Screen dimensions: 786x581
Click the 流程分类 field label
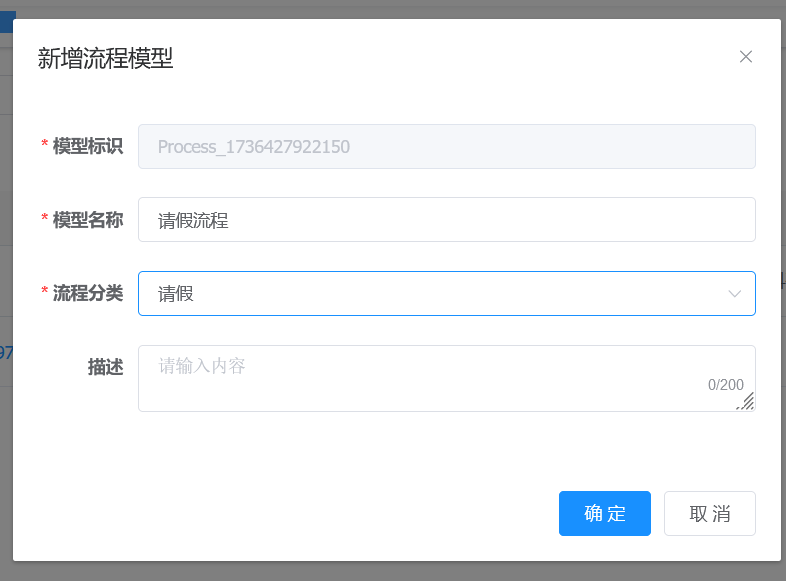(88, 294)
